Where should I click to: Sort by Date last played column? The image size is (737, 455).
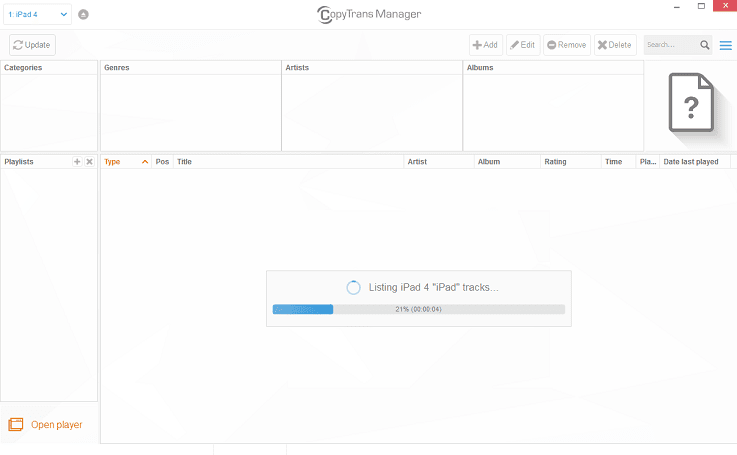click(x=695, y=162)
